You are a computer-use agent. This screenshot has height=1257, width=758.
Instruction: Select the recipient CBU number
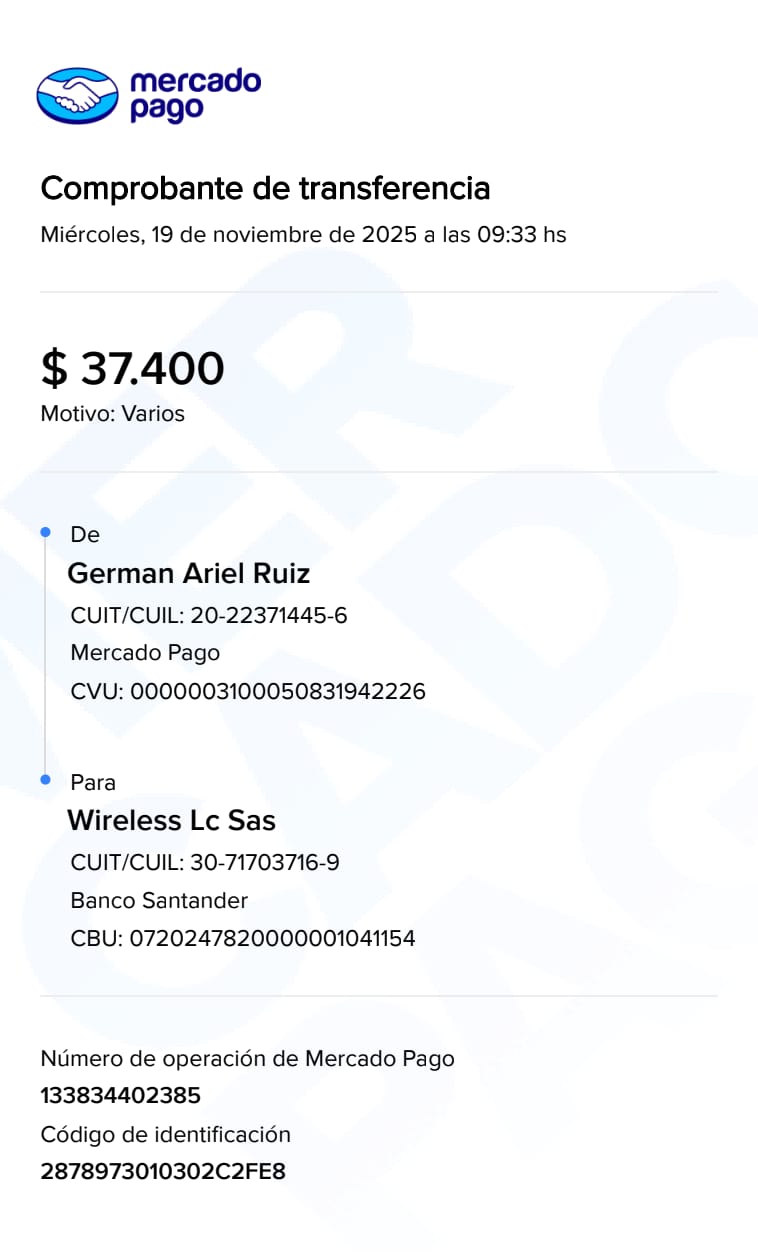tap(243, 938)
